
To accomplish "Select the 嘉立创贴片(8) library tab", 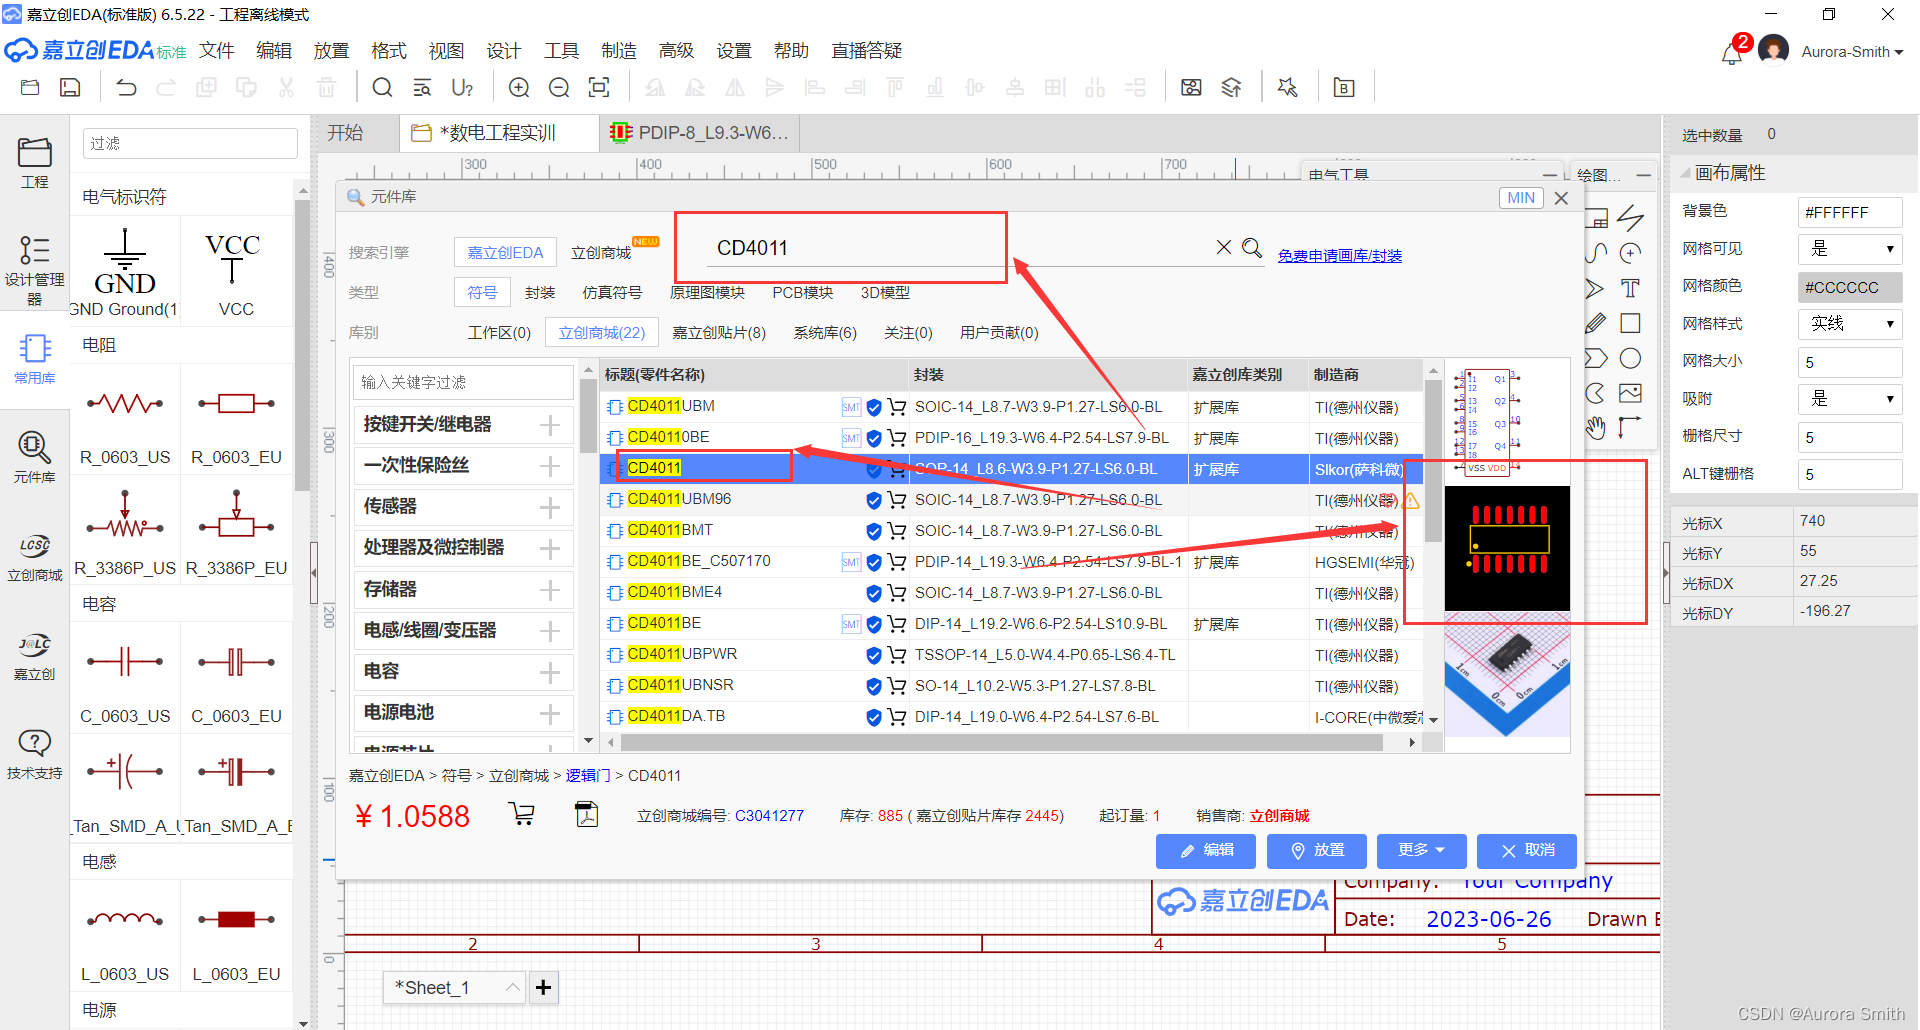I will point(719,333).
